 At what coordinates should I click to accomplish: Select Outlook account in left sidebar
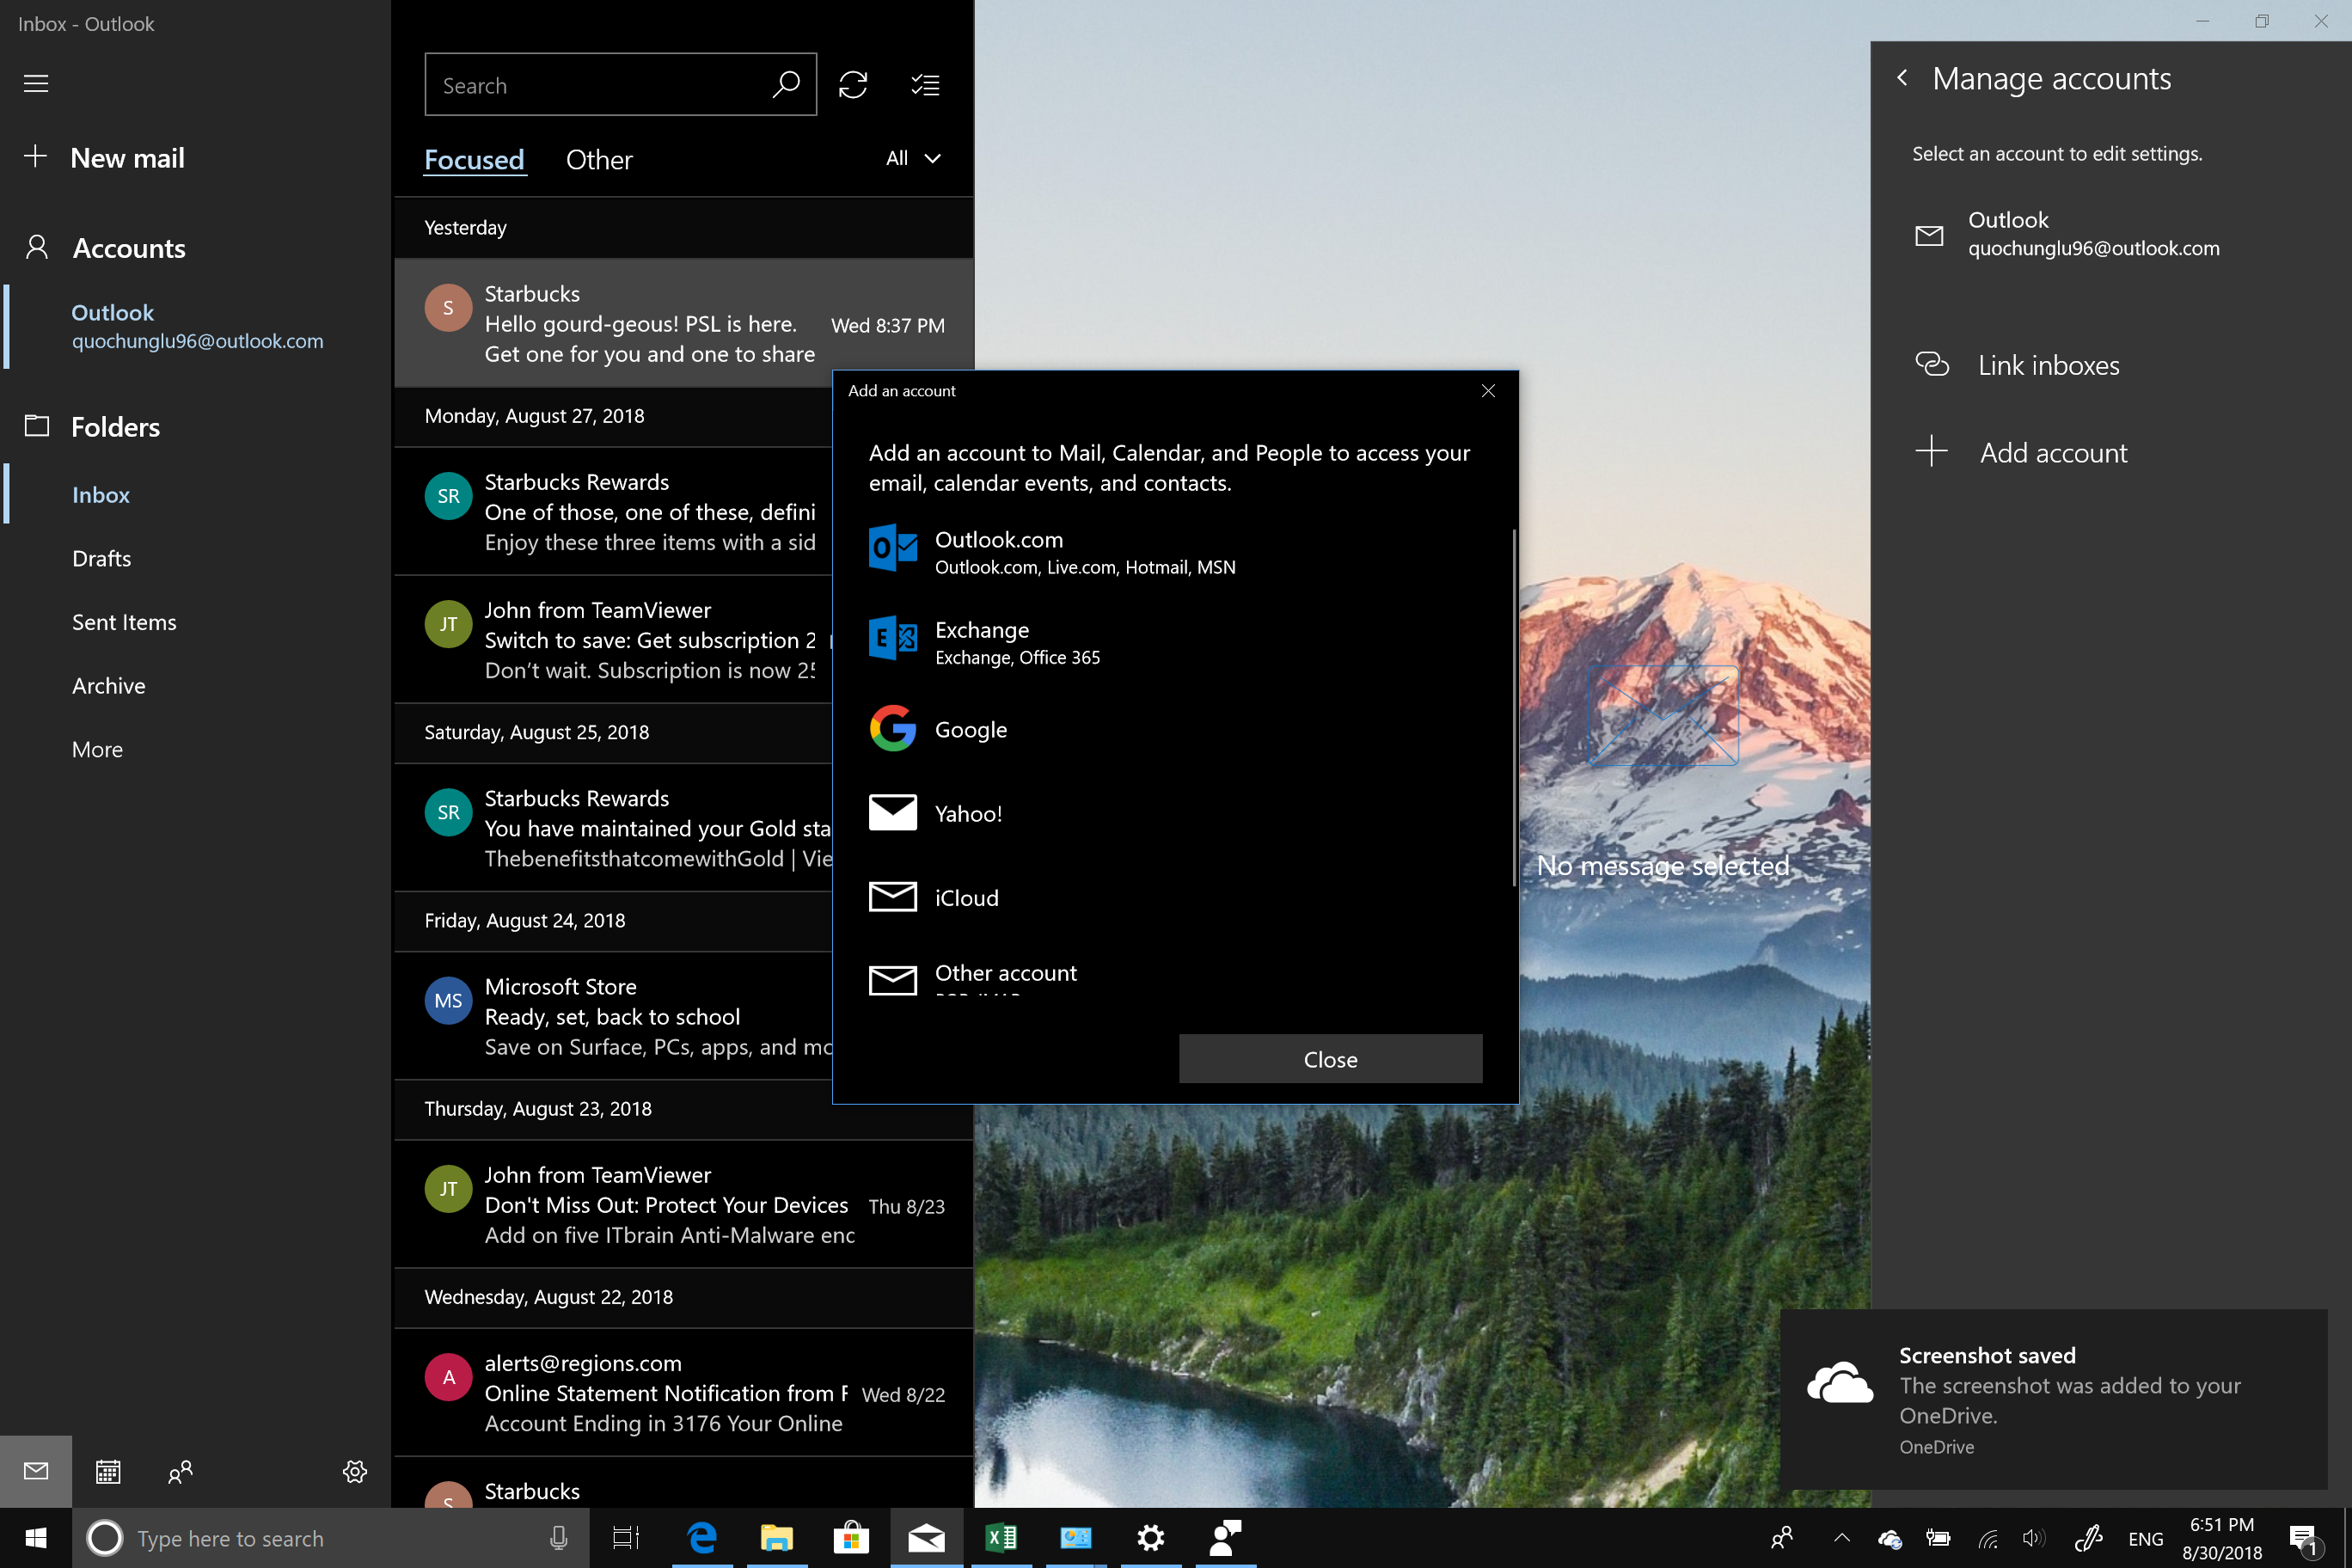[197, 327]
